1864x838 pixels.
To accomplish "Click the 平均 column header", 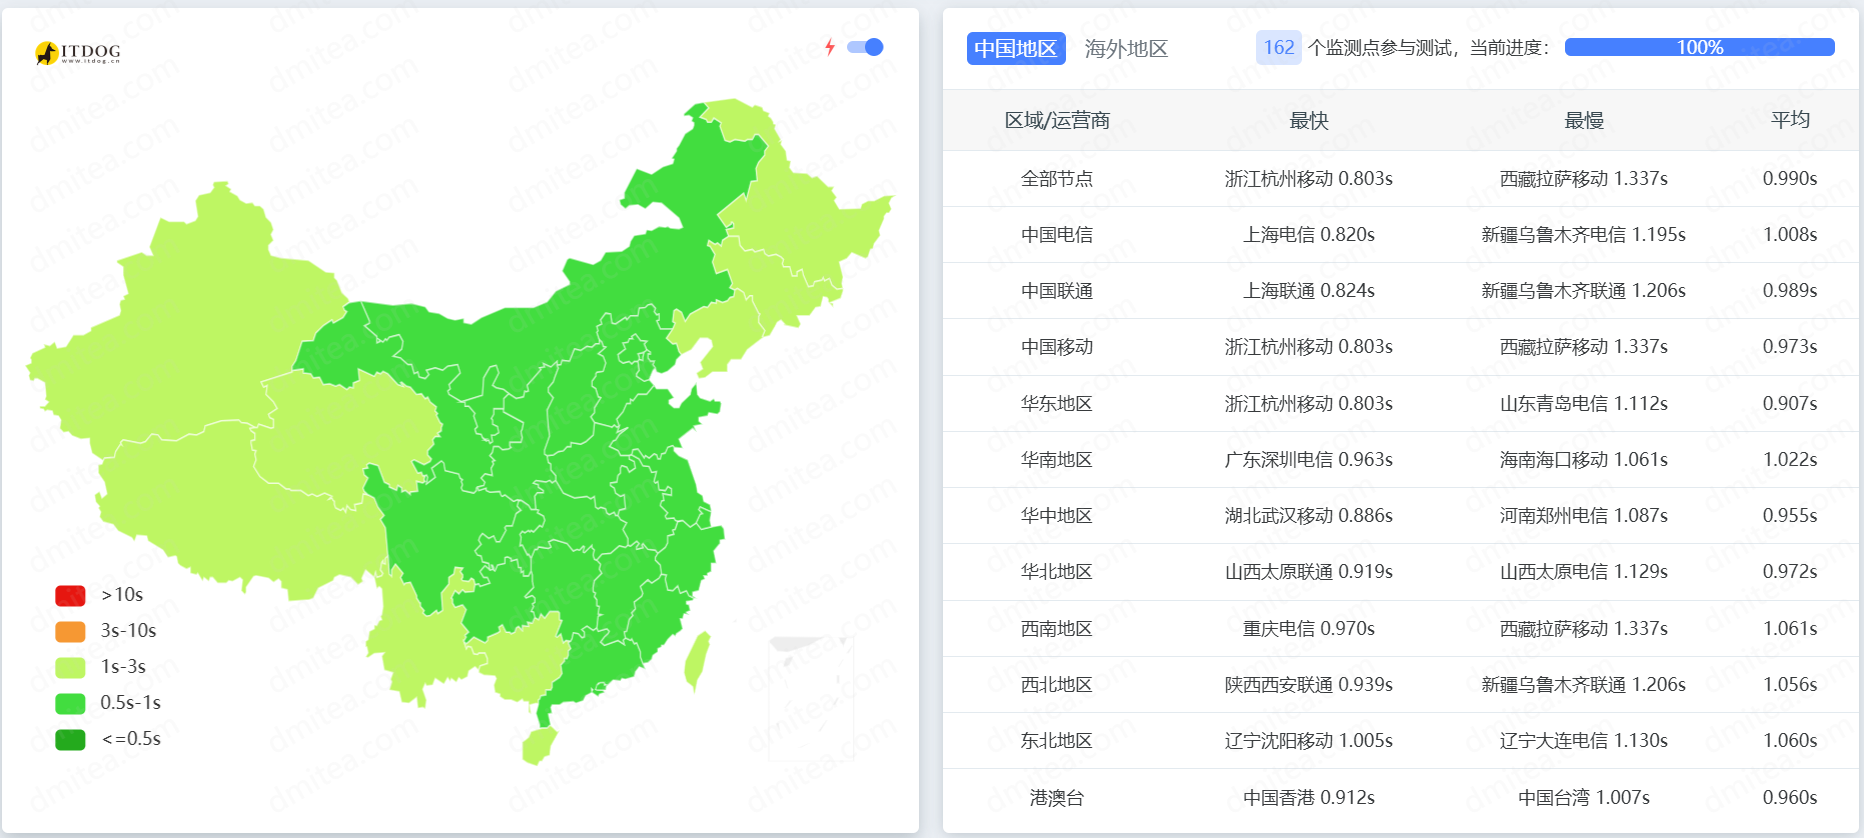I will click(1789, 120).
